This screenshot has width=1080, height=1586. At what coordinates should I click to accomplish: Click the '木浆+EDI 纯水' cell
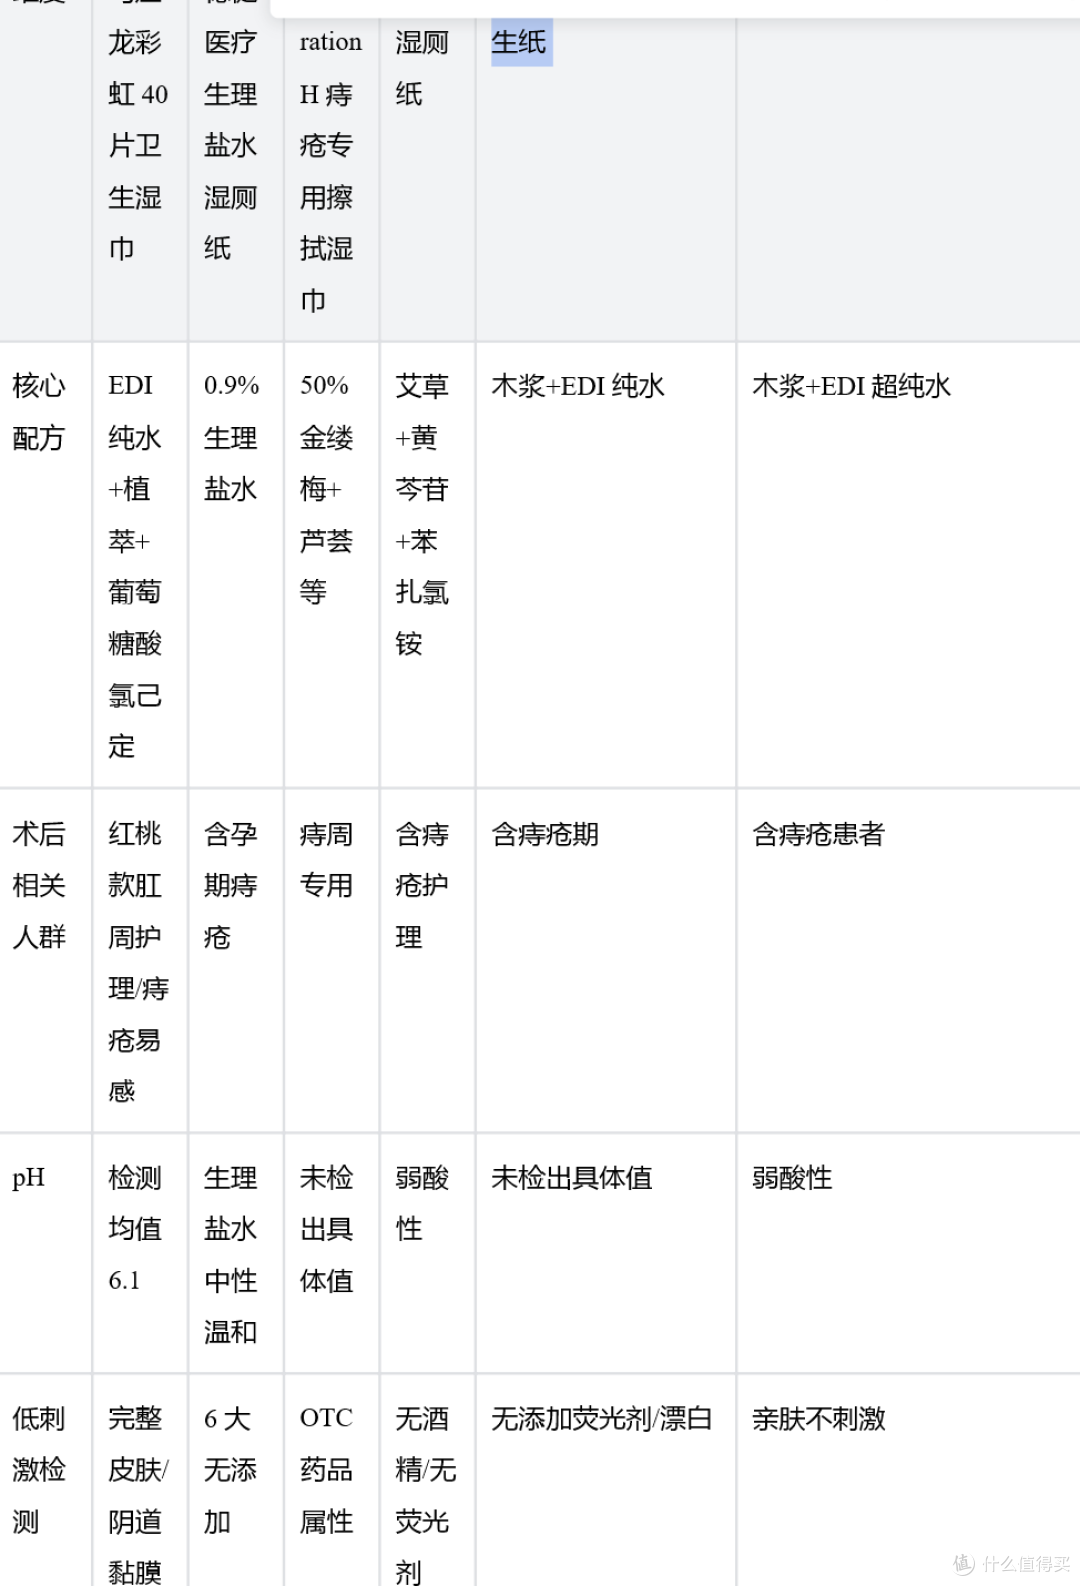606,565
